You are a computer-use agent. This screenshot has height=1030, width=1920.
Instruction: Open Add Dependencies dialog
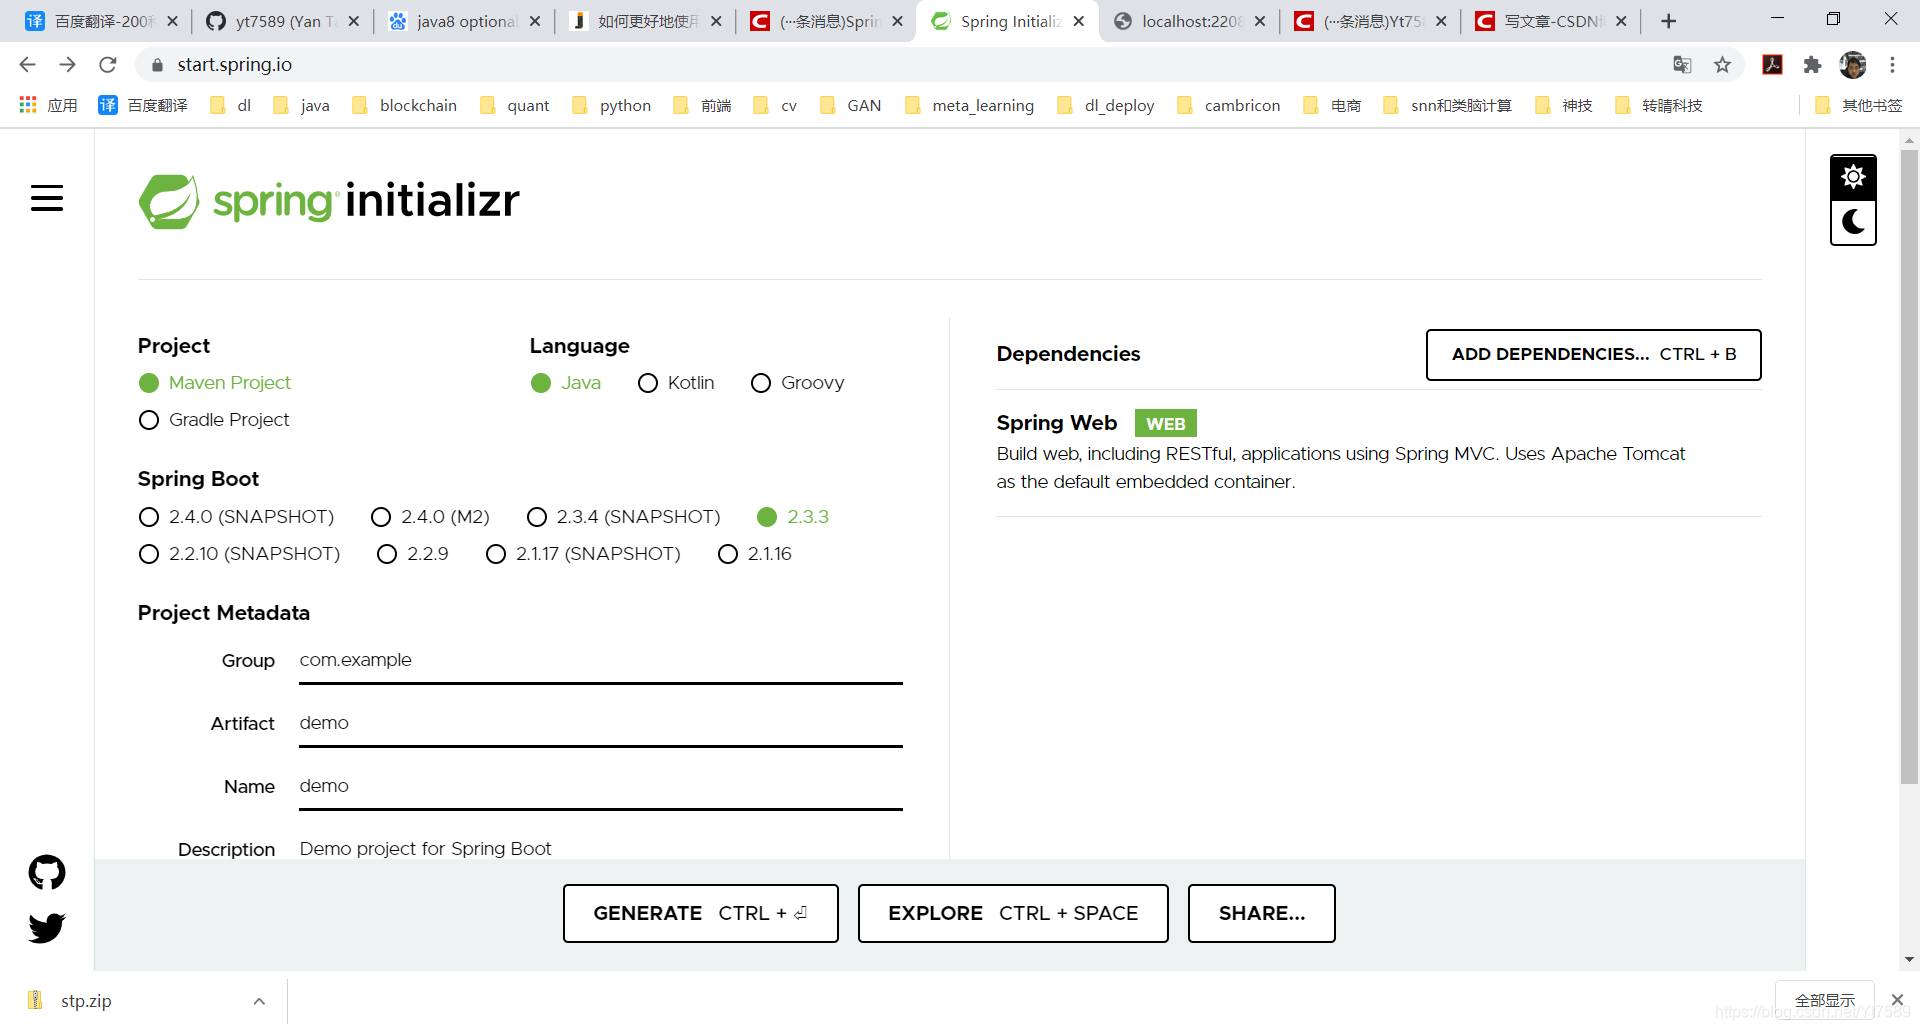1593,355
